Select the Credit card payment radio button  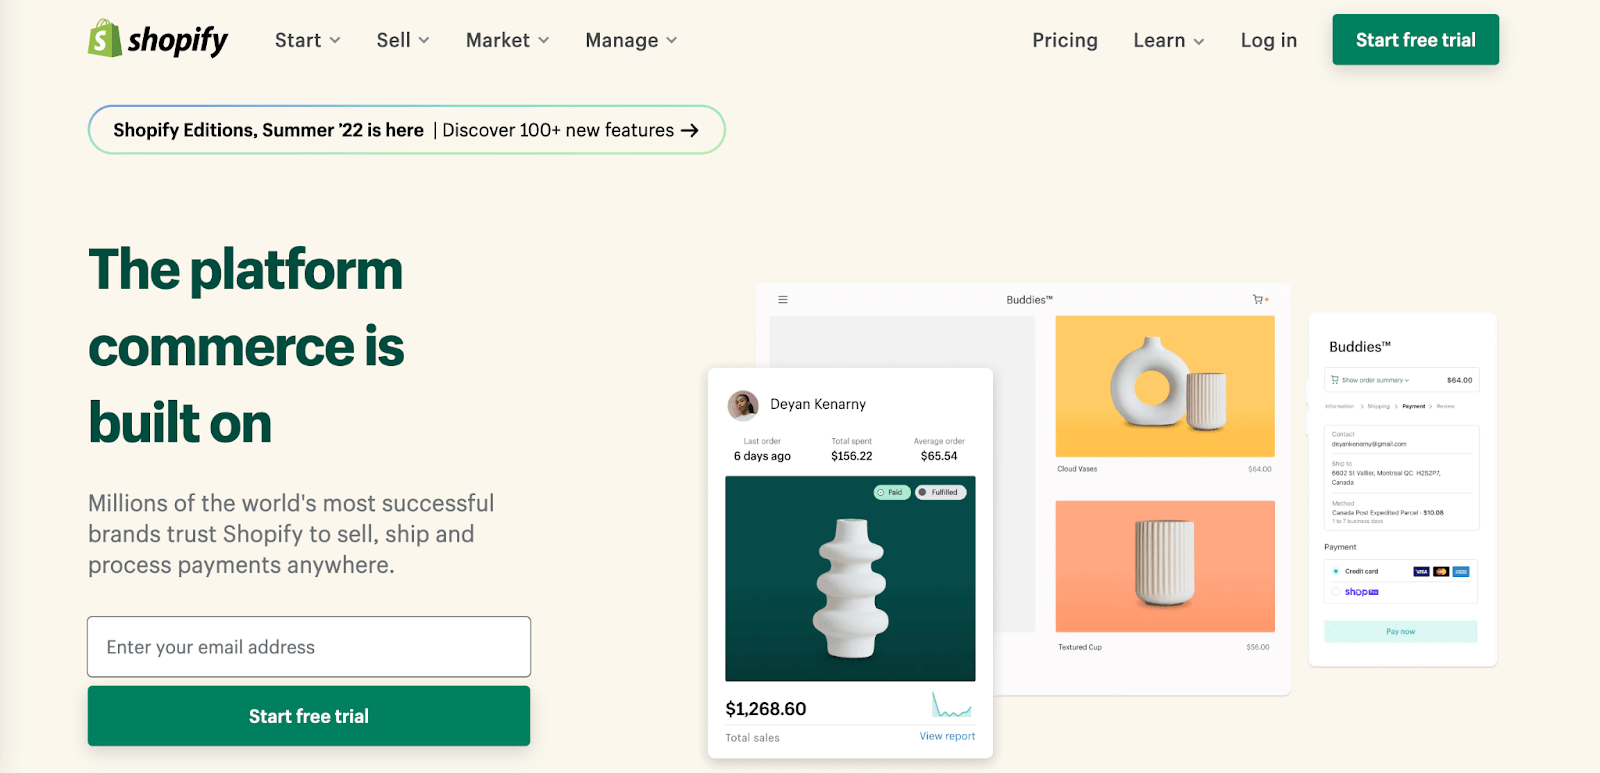(1334, 571)
